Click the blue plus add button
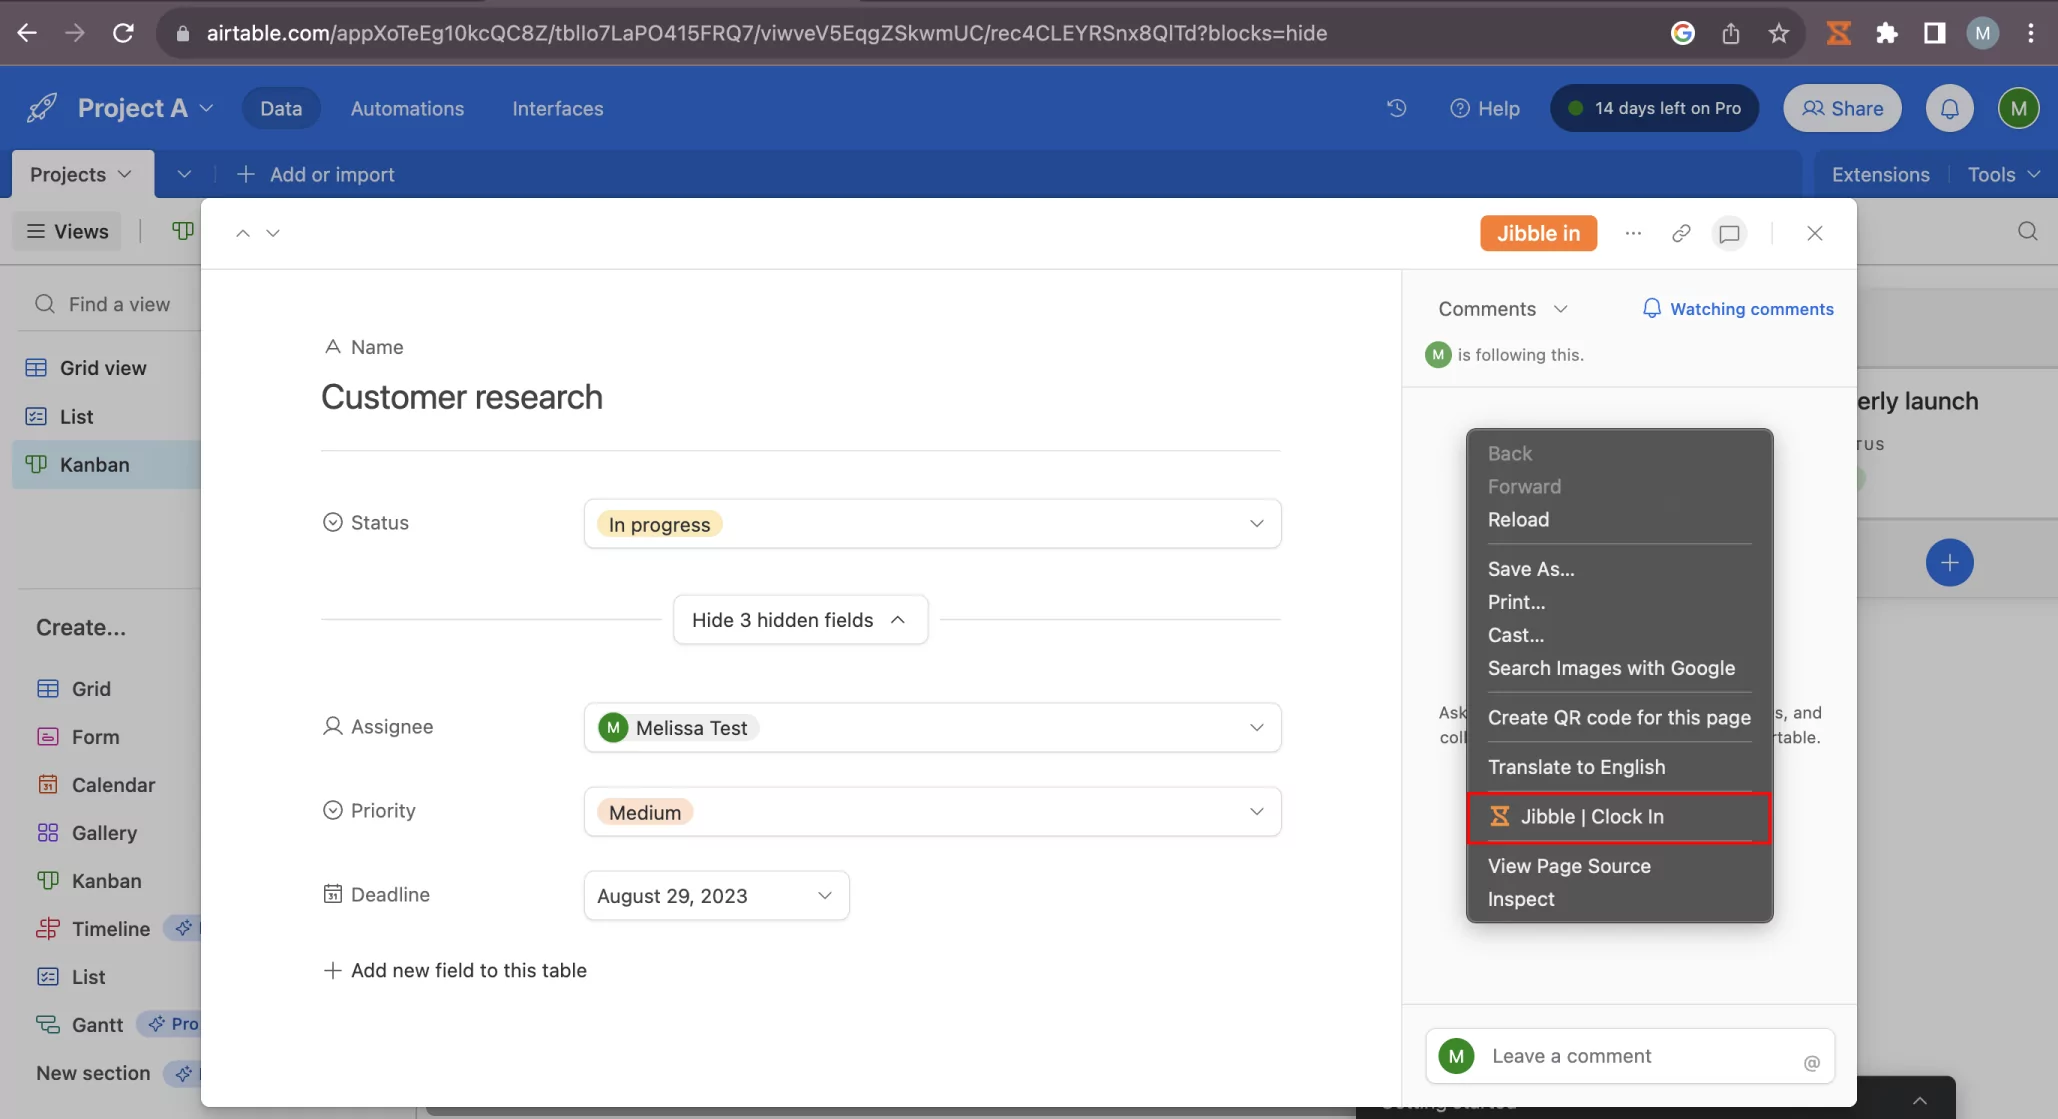 click(x=1949, y=562)
